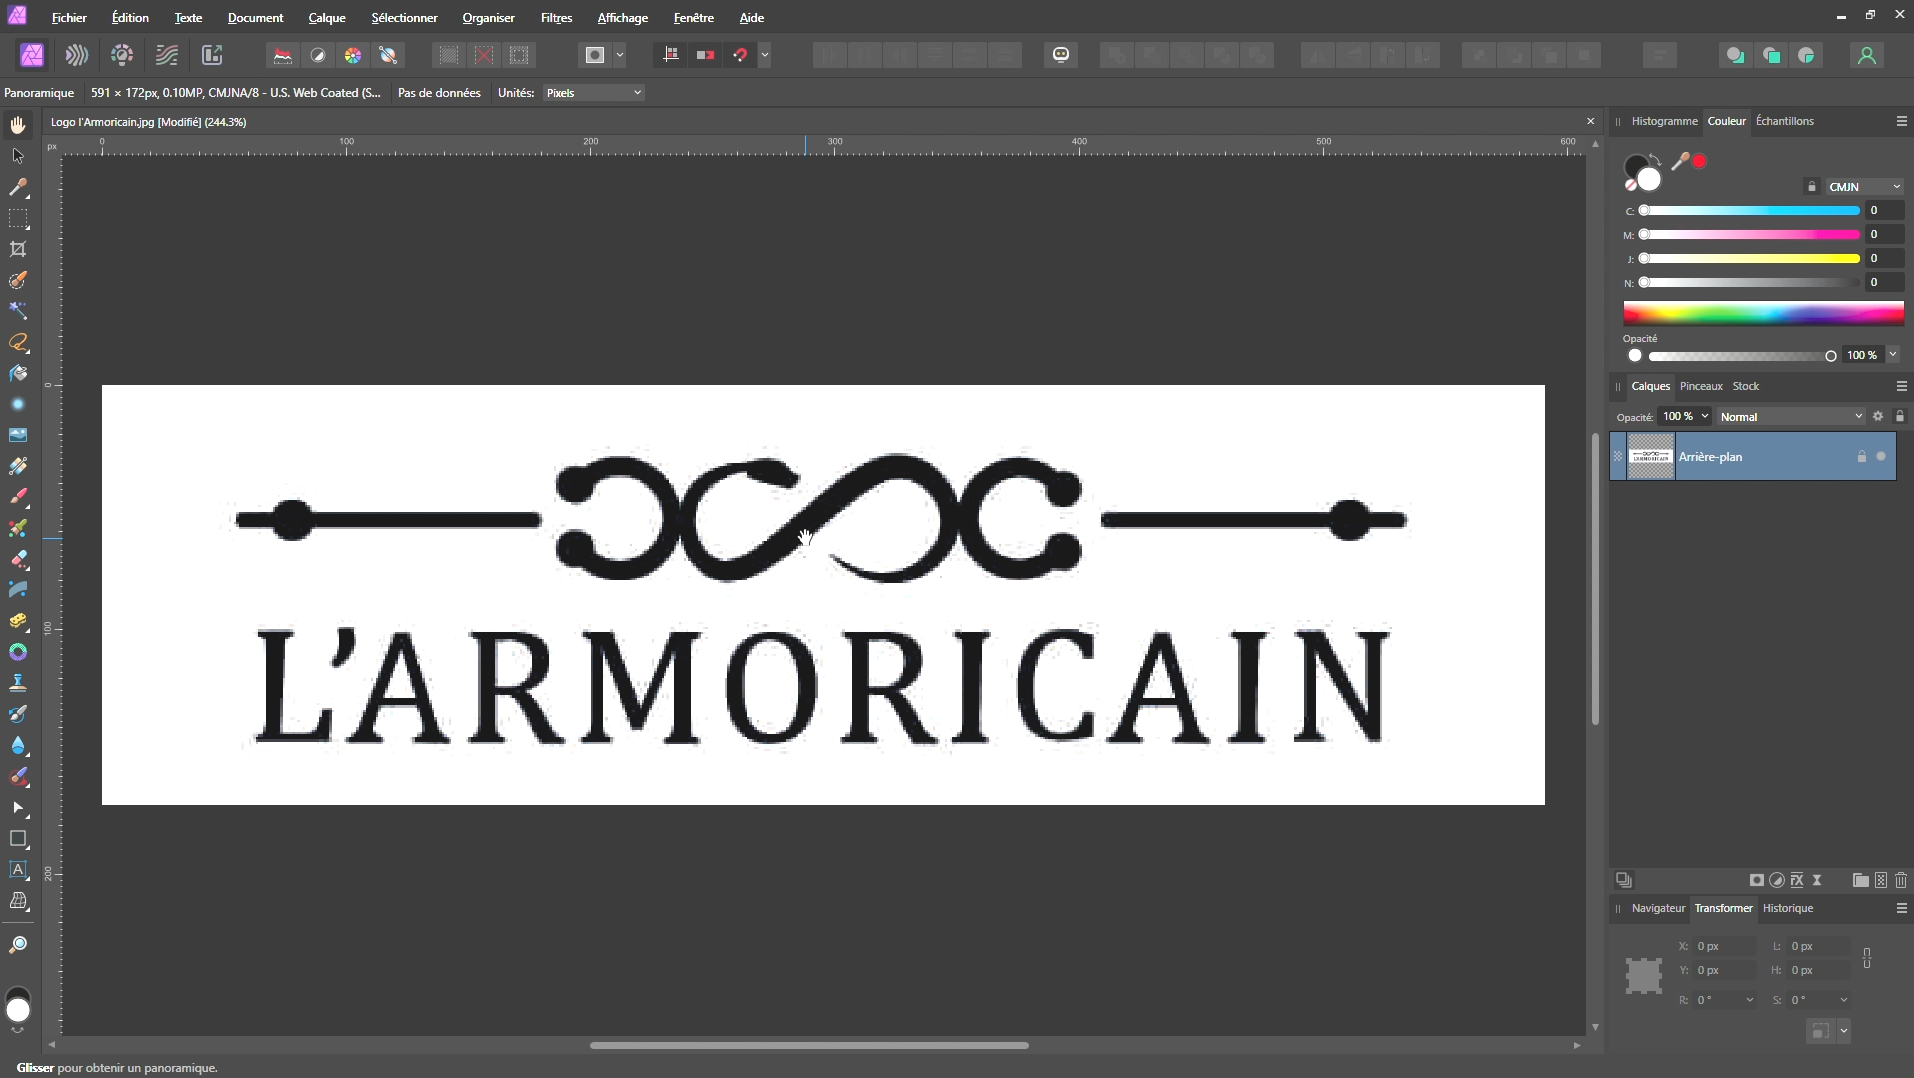Toggle the aspect ratio link lock
Screen dimensions: 1914x1078
point(1867,958)
